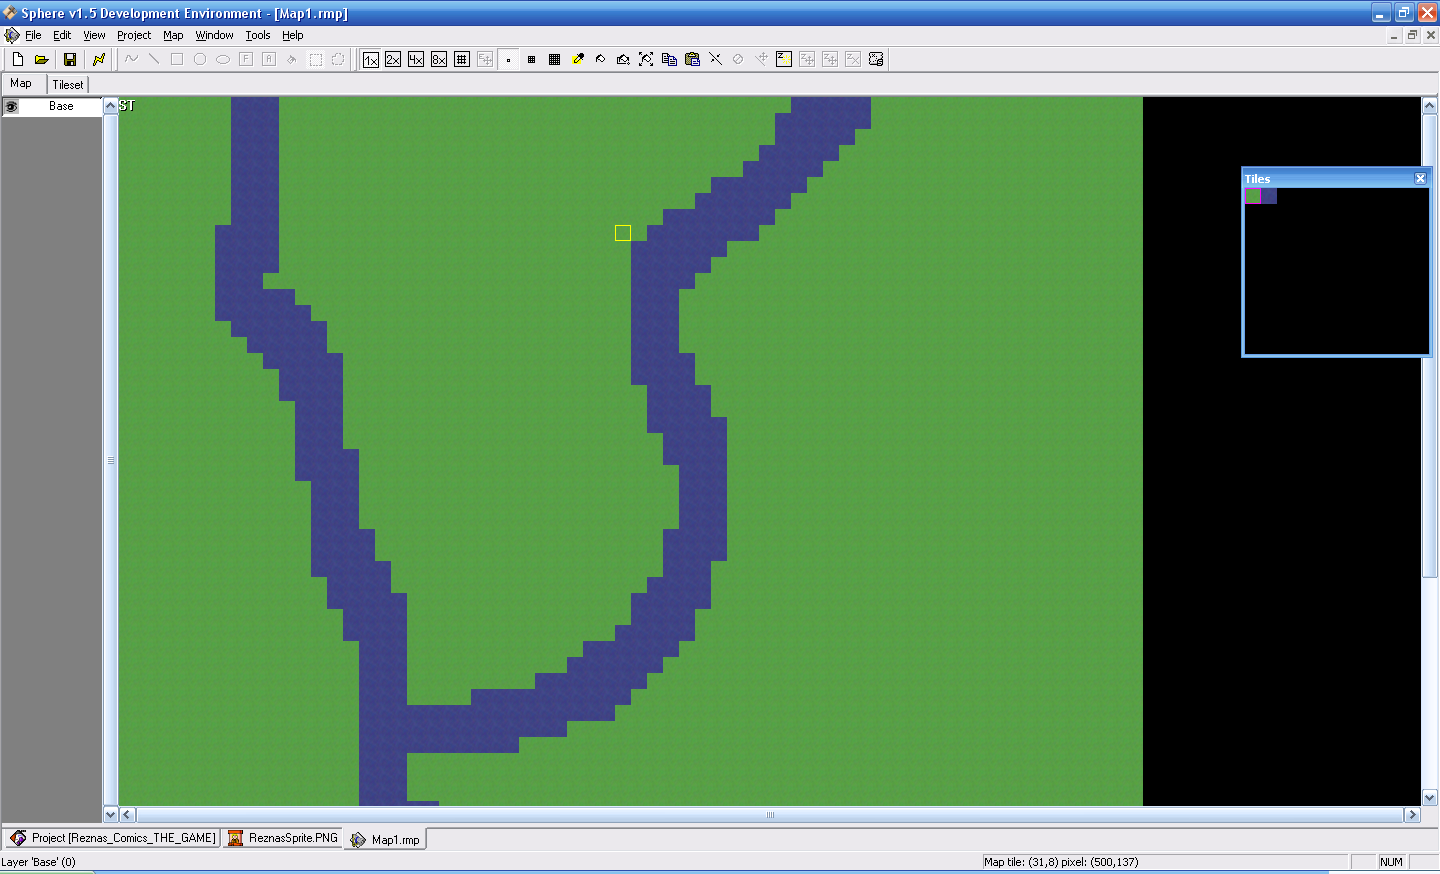Cut the current selection
Screen dimensions: 1440x874
(x=715, y=59)
